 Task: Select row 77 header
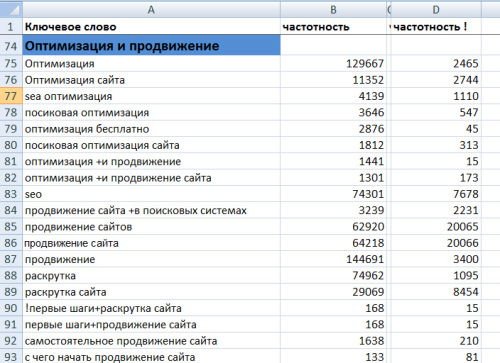tap(11, 96)
